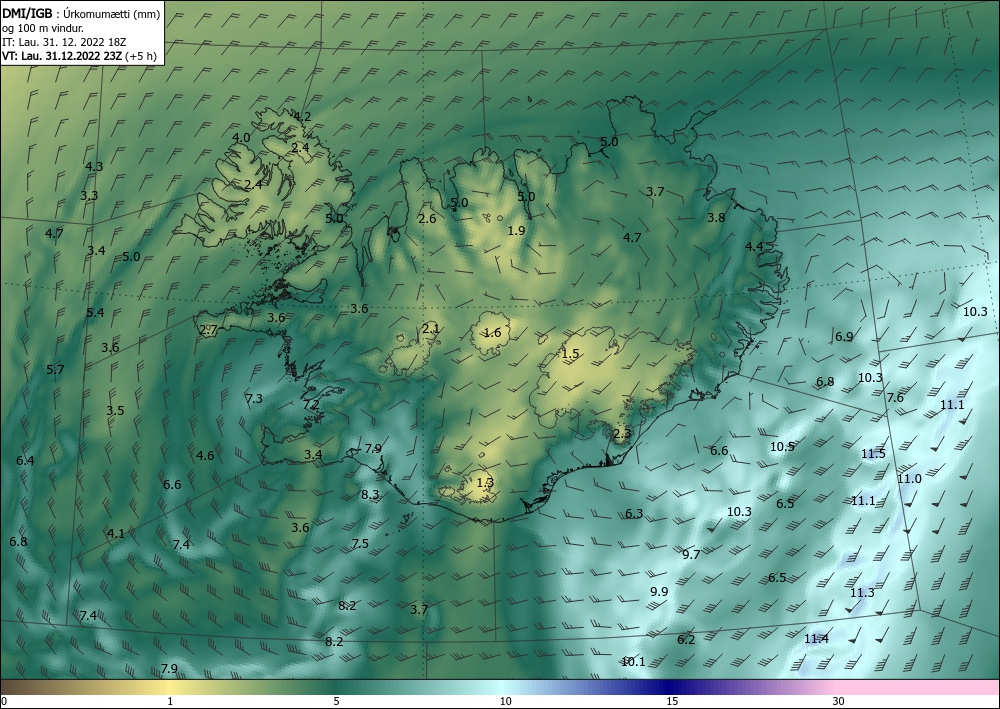This screenshot has width=1000, height=709.
Task: Click the 1.6 value on the glacier
Action: 492,332
